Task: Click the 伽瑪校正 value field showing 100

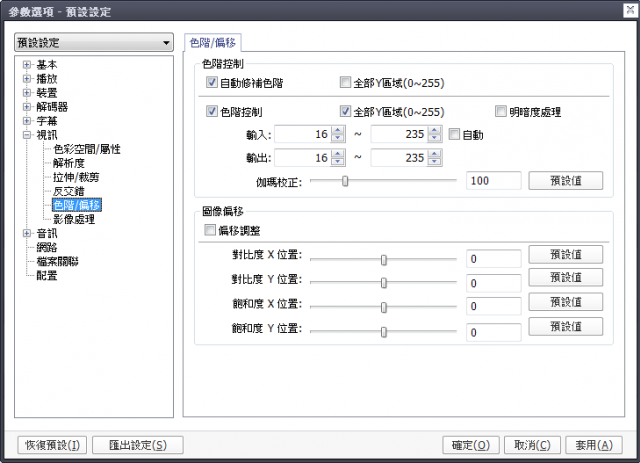Action: point(493,180)
